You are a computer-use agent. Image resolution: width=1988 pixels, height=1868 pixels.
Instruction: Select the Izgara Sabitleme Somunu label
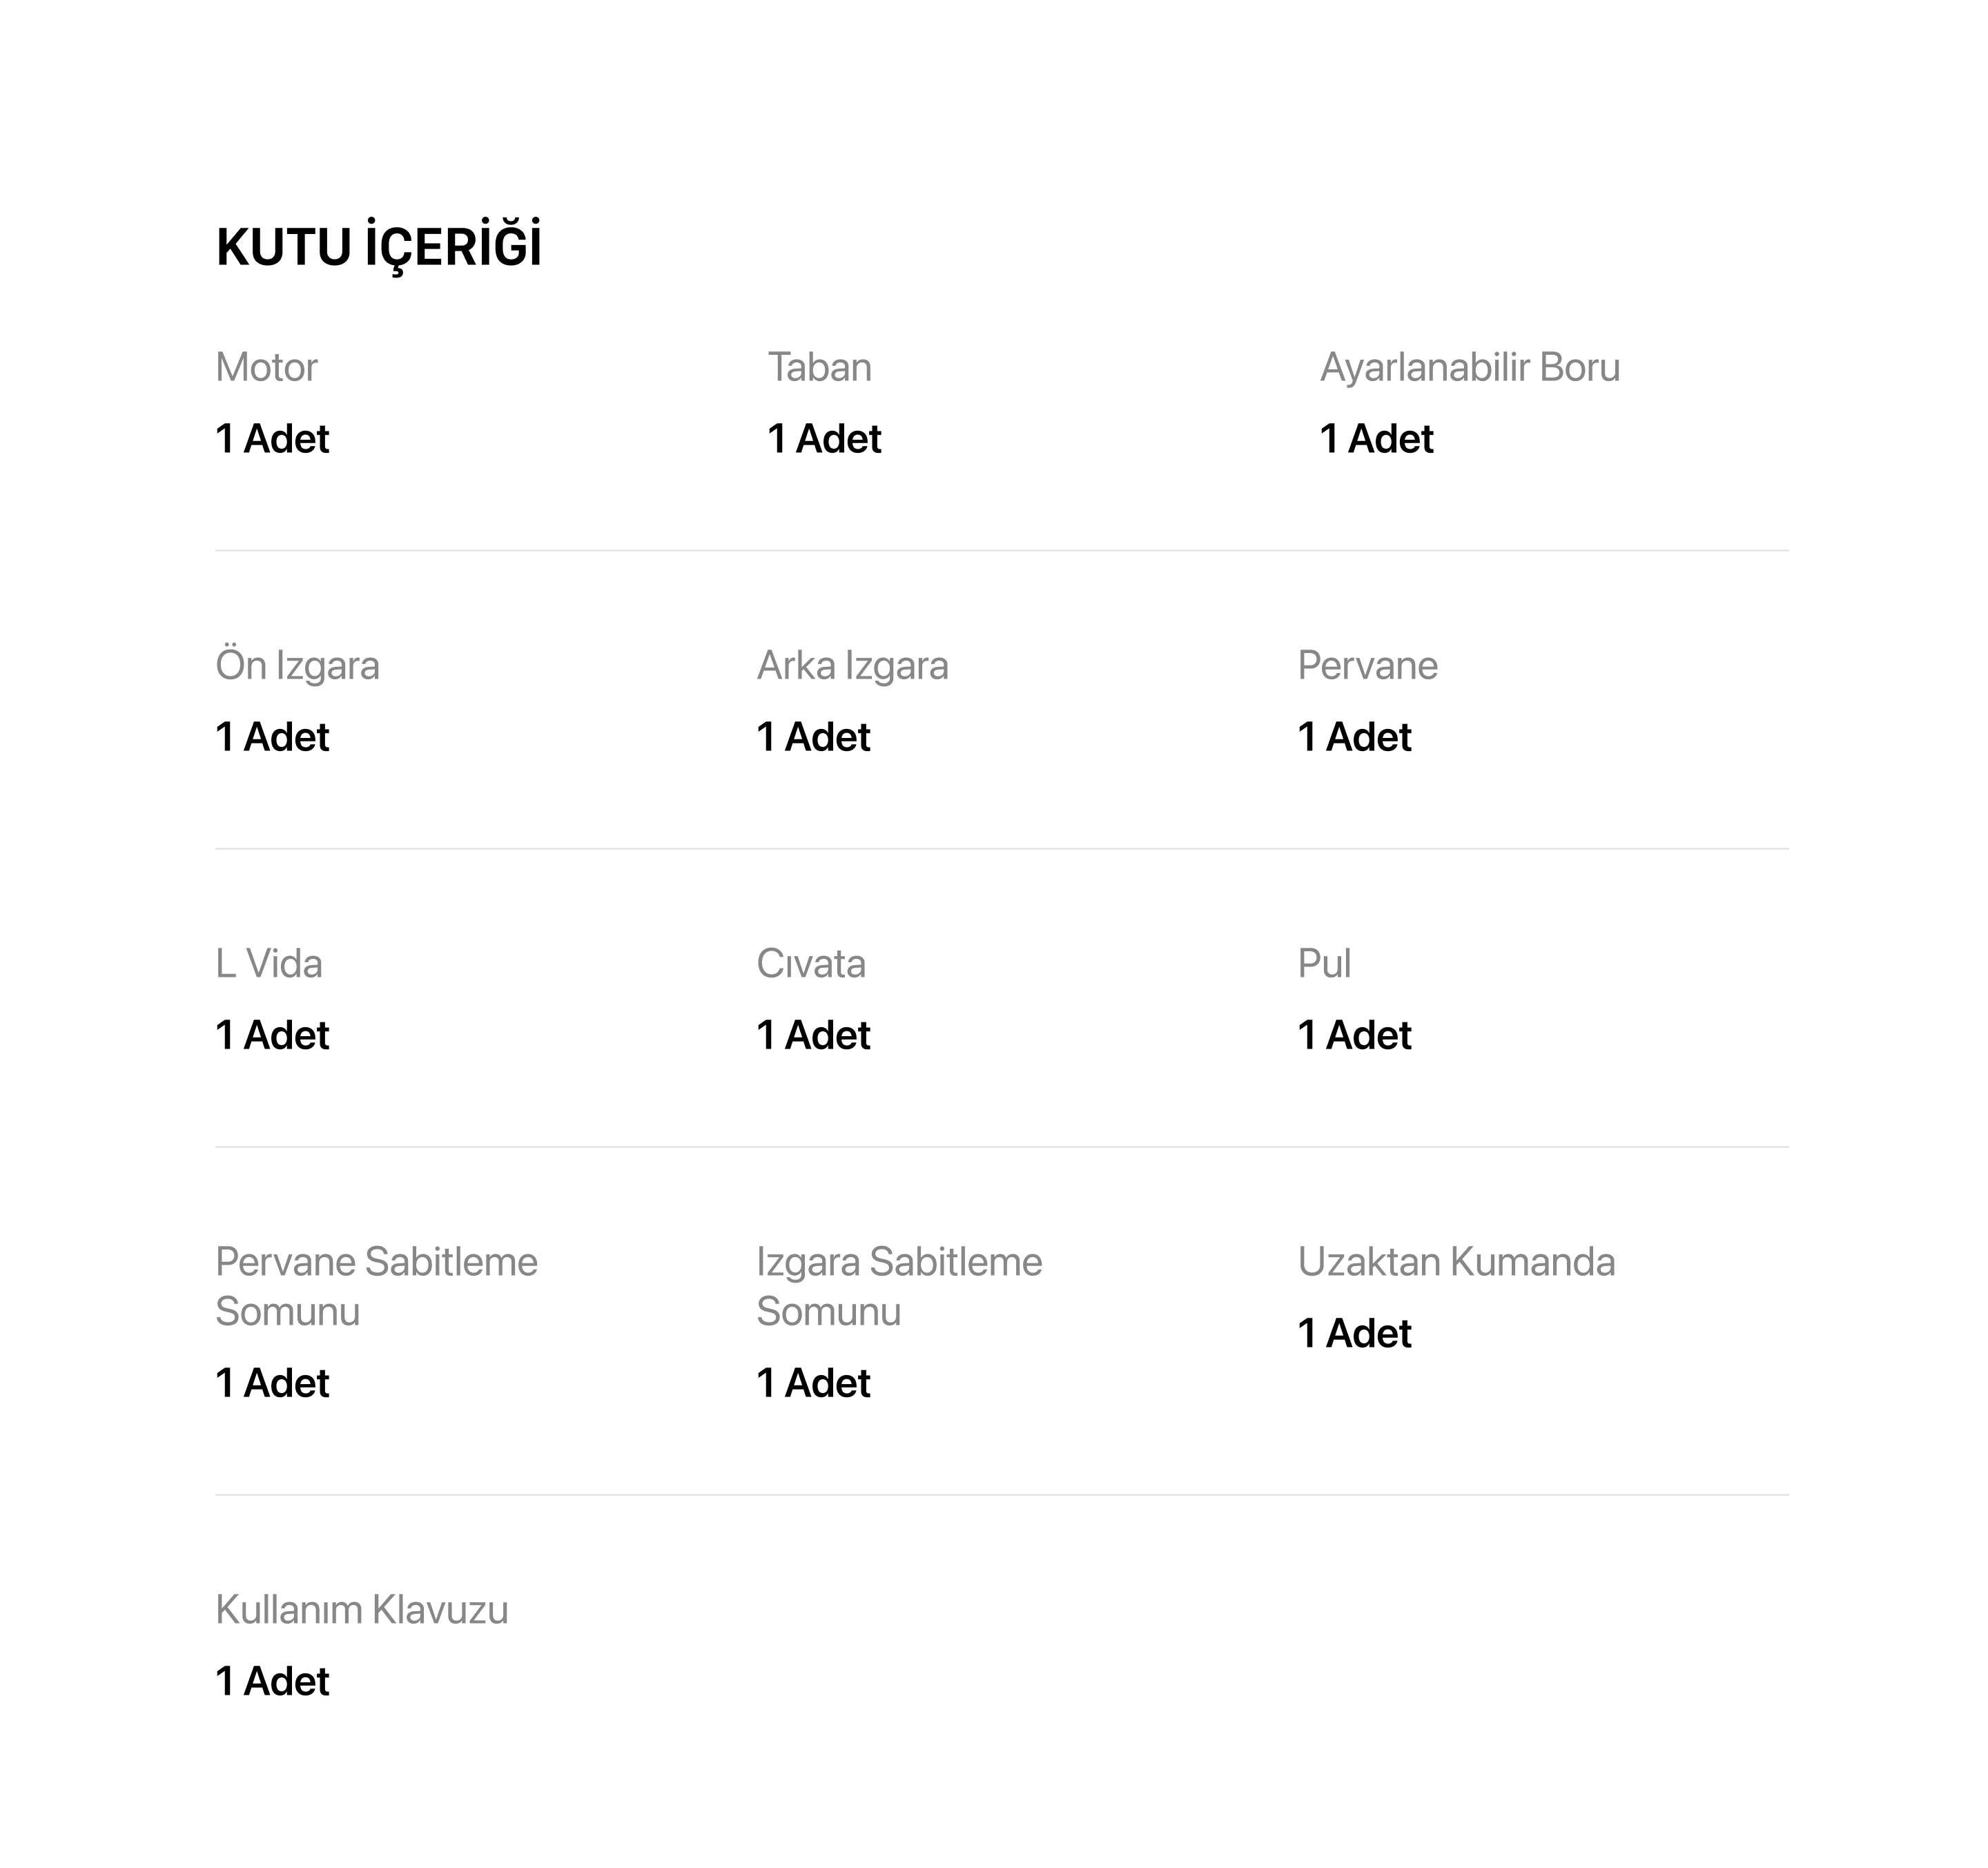pos(900,1286)
